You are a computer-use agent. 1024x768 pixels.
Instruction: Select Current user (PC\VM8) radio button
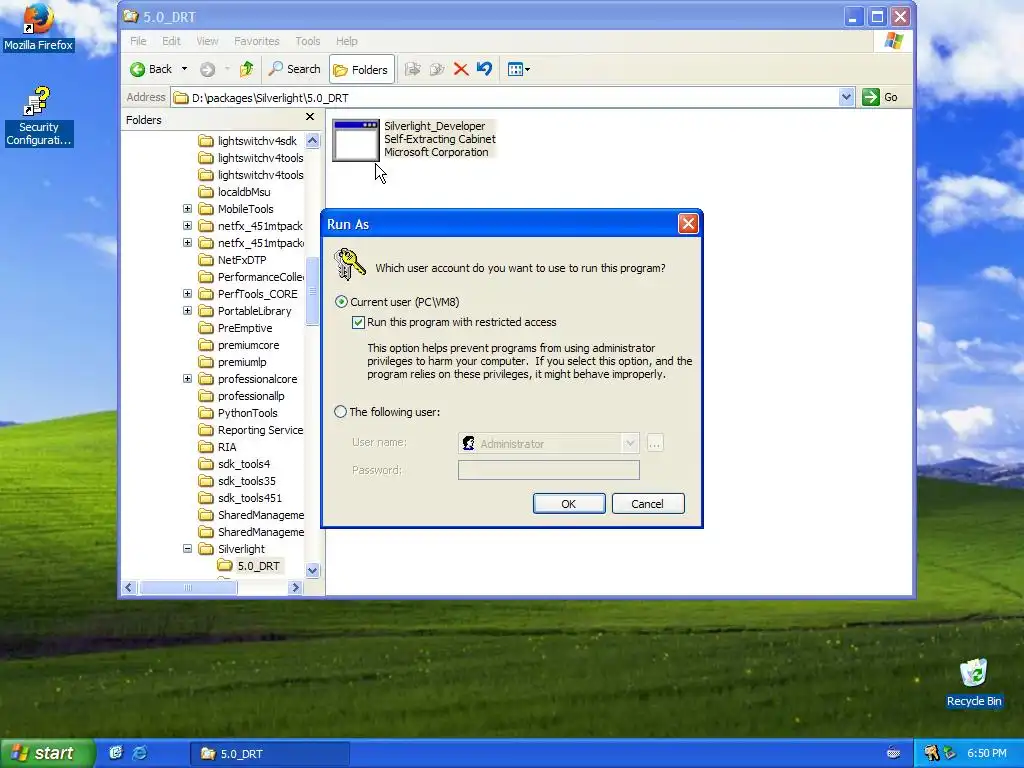click(341, 302)
